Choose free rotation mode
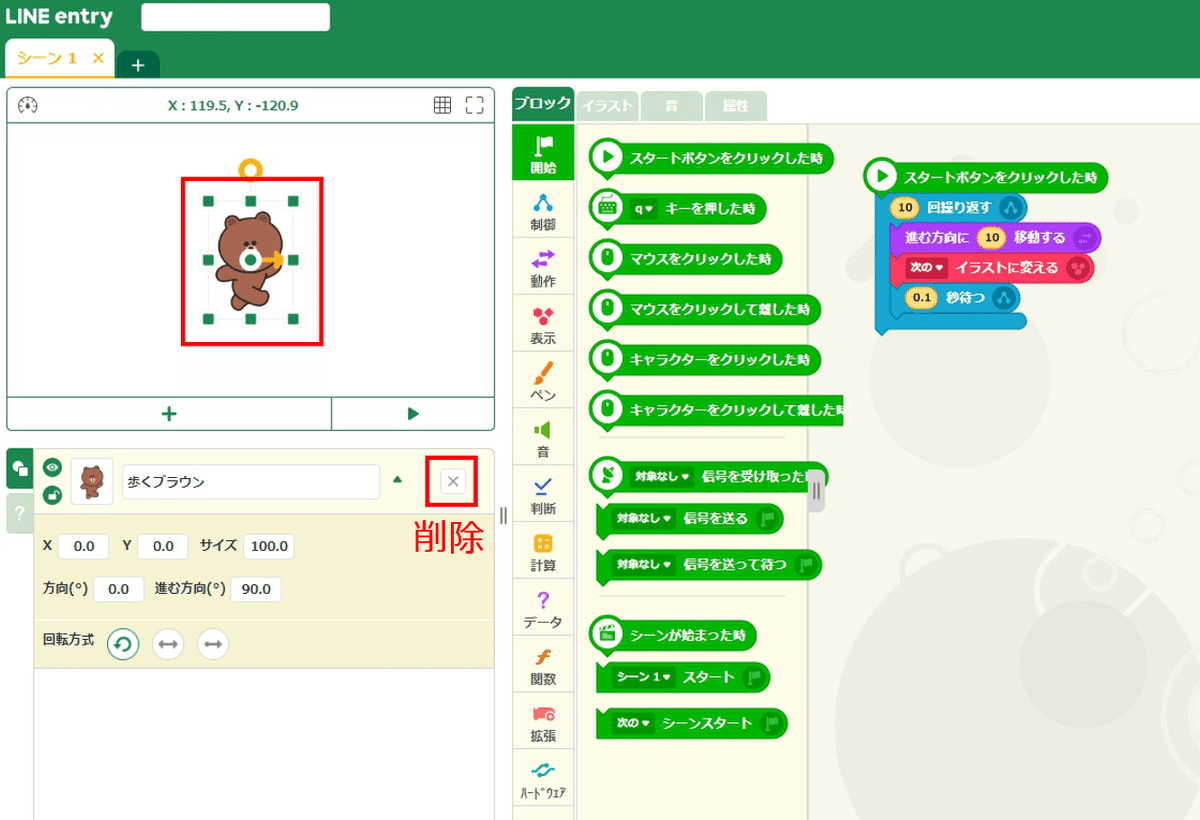The image size is (1200, 820). [x=123, y=644]
